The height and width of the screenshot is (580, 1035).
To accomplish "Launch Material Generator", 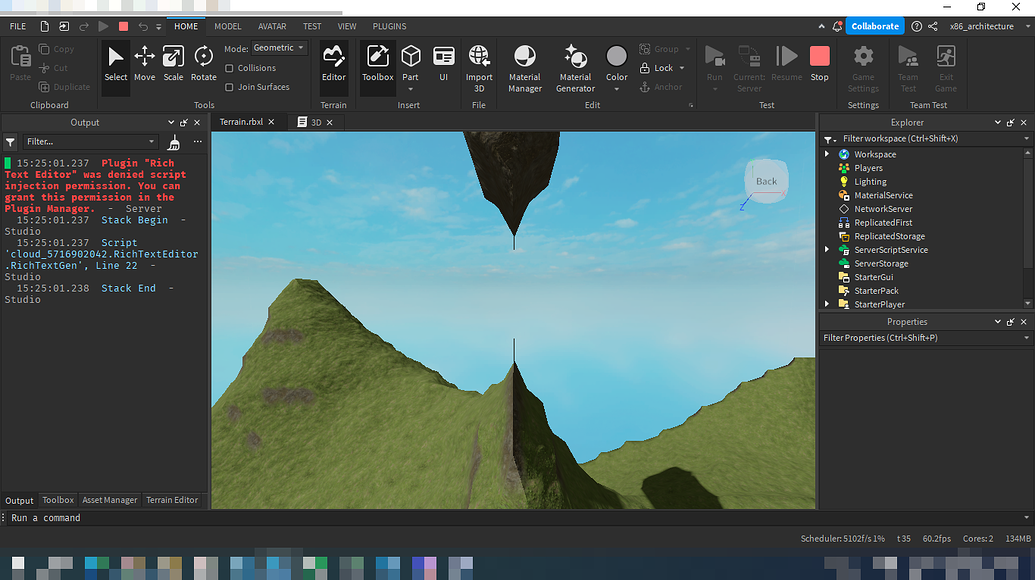I will click(x=575, y=69).
